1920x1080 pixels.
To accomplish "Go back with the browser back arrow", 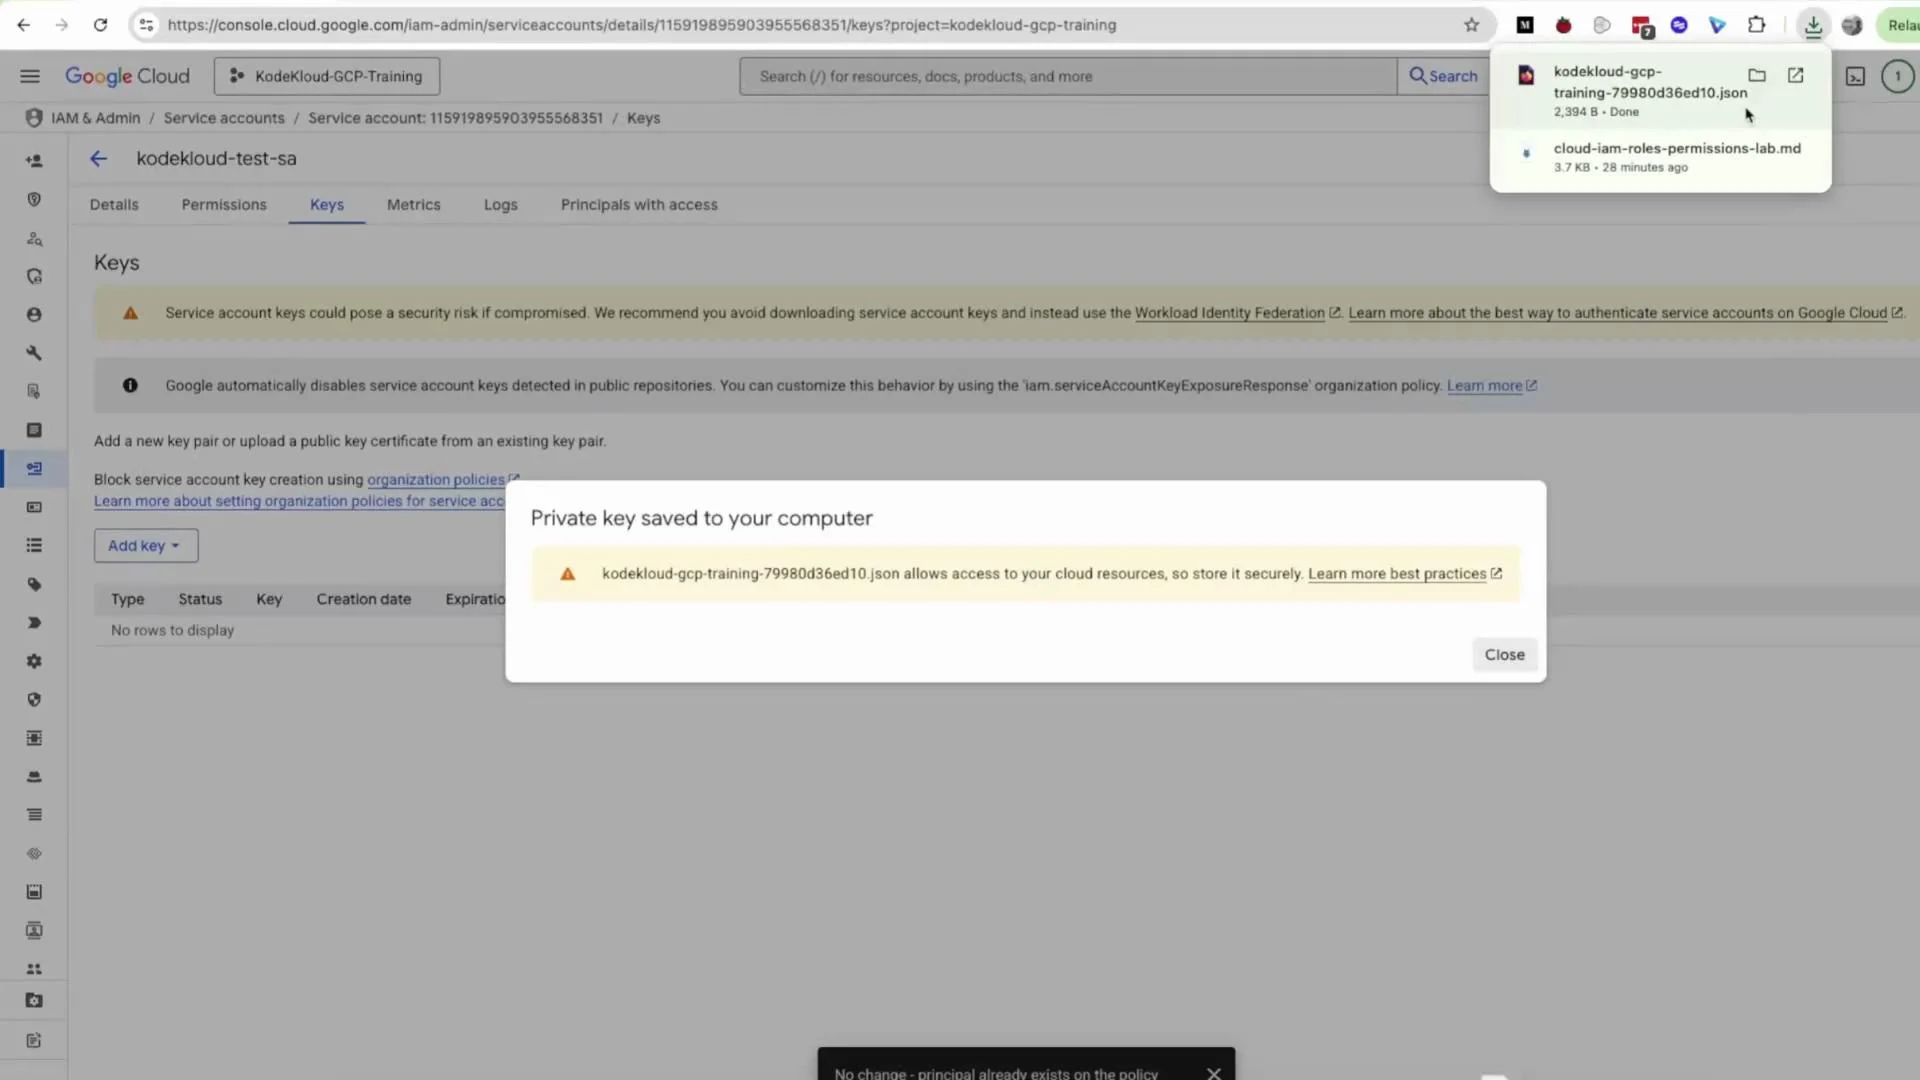I will tap(23, 25).
